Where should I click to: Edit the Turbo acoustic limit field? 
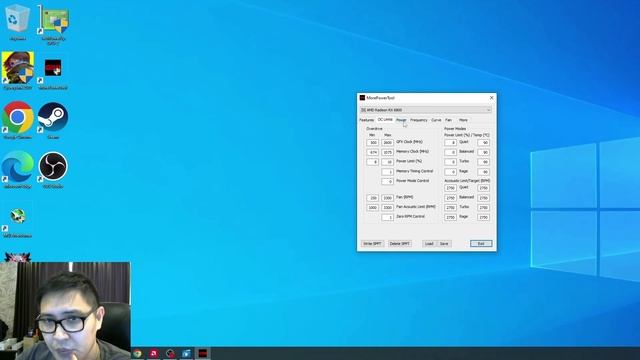450,208
